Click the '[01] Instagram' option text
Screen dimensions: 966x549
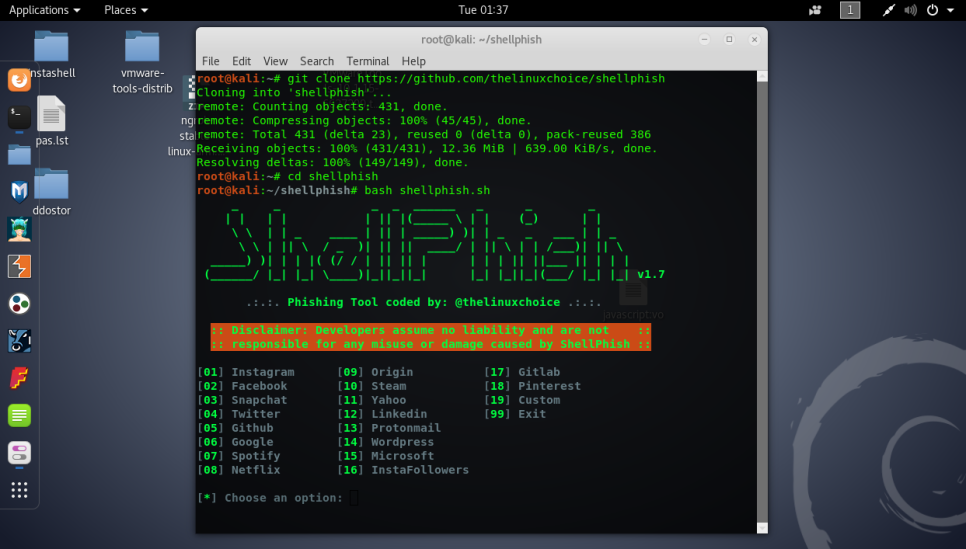246,372
